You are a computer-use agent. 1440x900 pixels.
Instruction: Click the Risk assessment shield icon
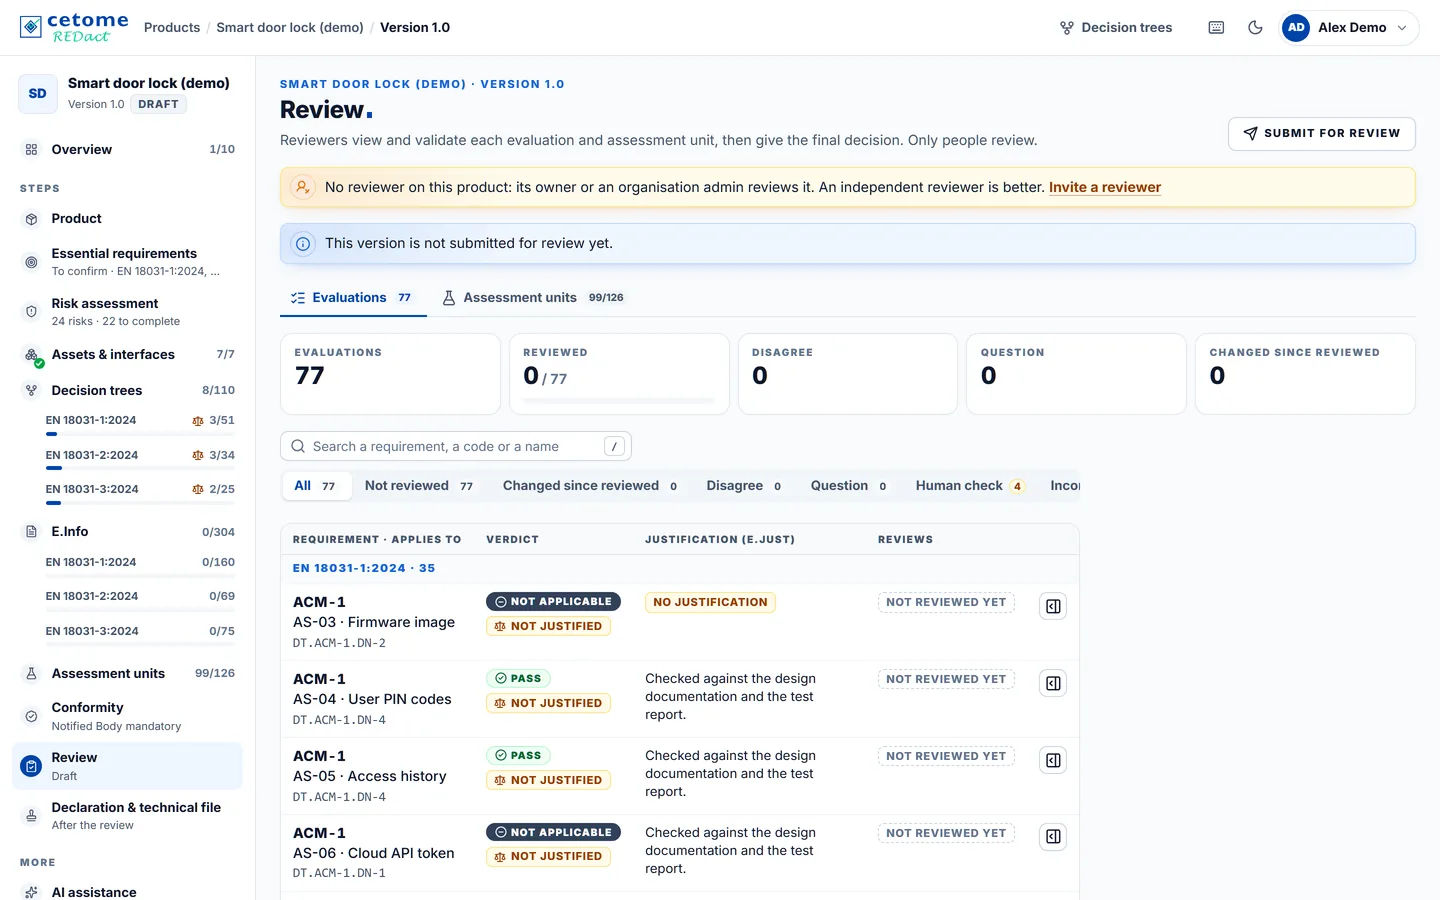pos(31,312)
